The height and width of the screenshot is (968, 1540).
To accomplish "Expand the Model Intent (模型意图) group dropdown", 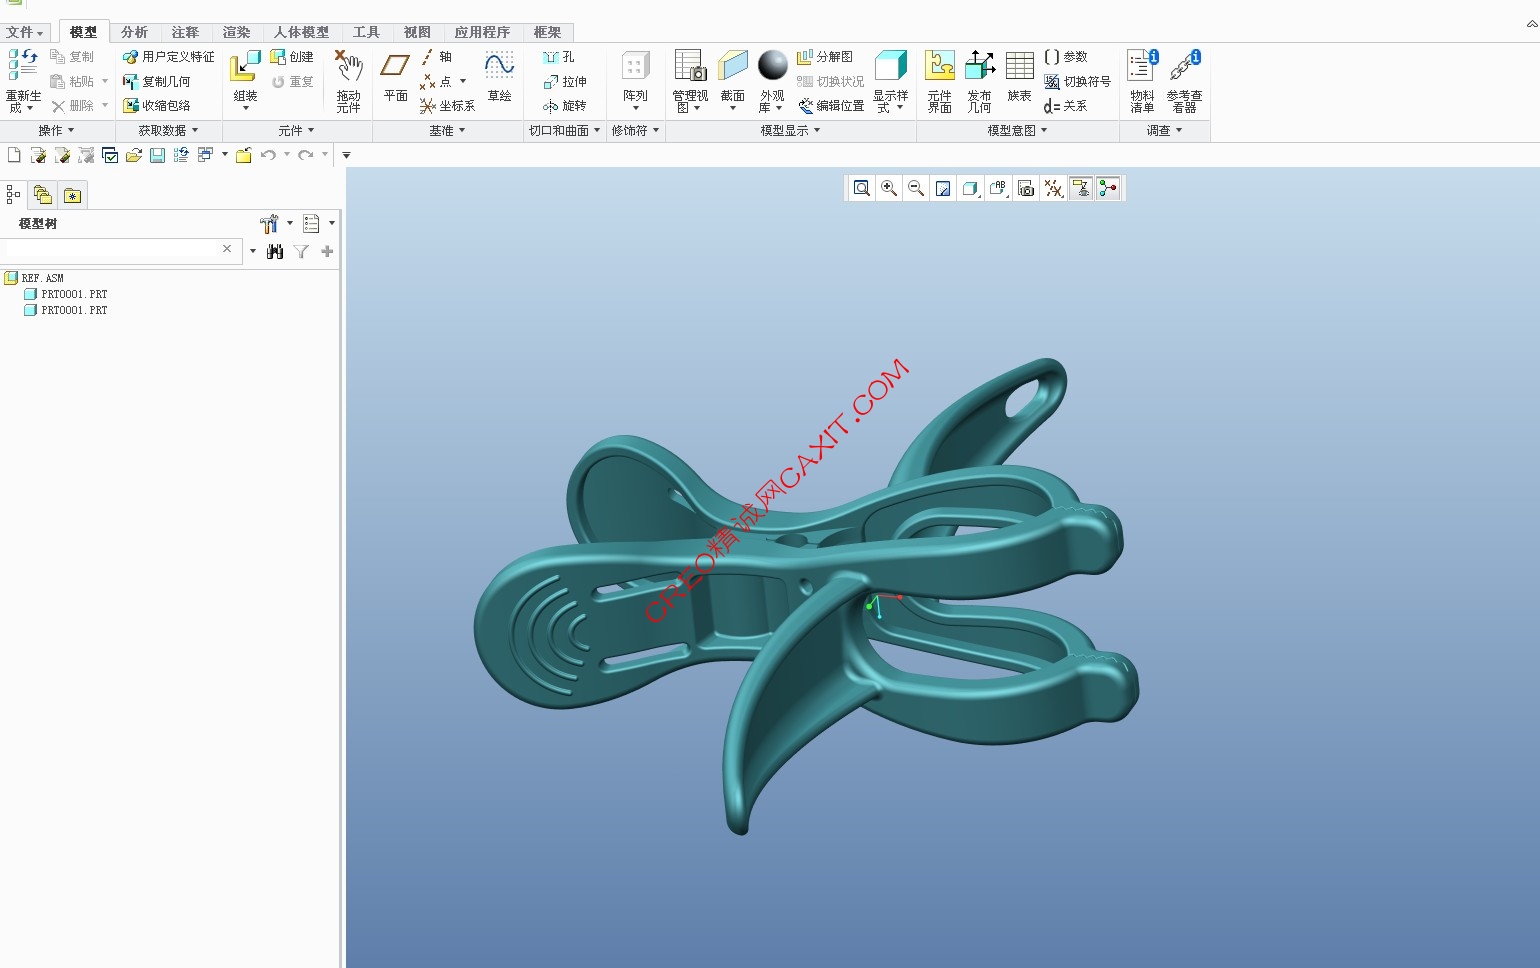I will [1017, 130].
